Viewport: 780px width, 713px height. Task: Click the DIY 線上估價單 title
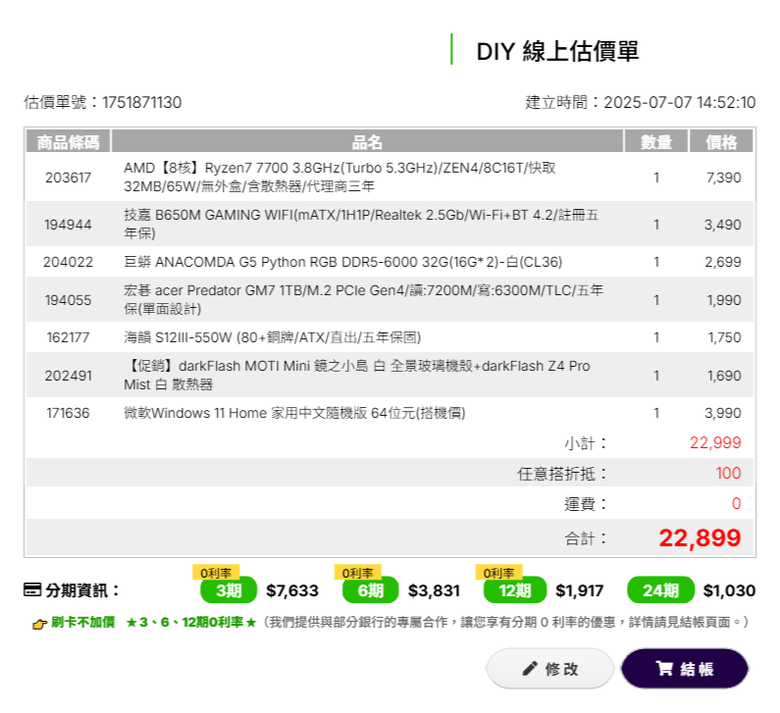point(557,51)
